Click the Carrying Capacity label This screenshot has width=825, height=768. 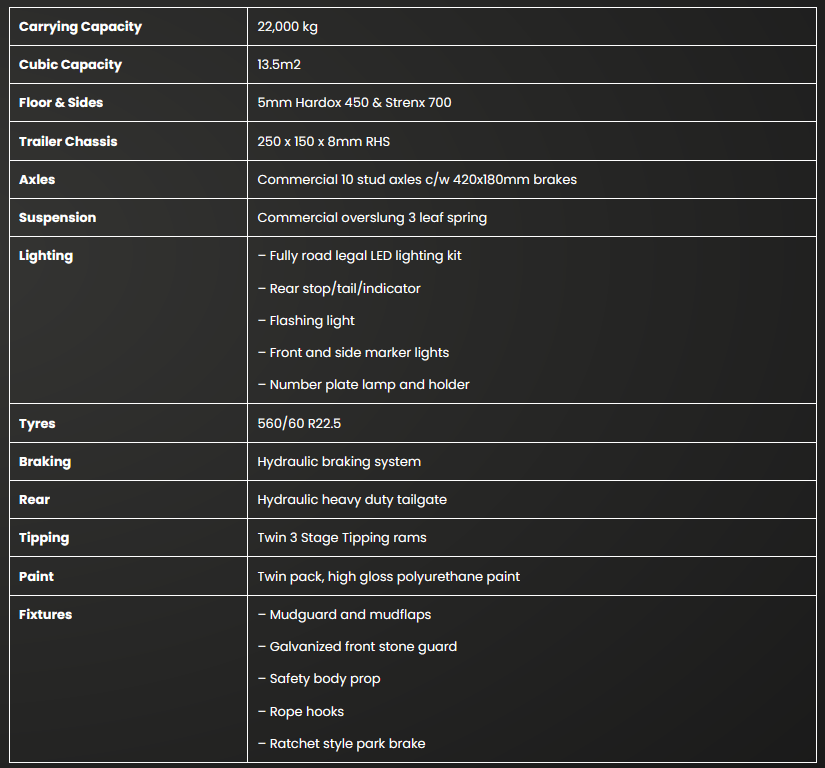pos(80,27)
